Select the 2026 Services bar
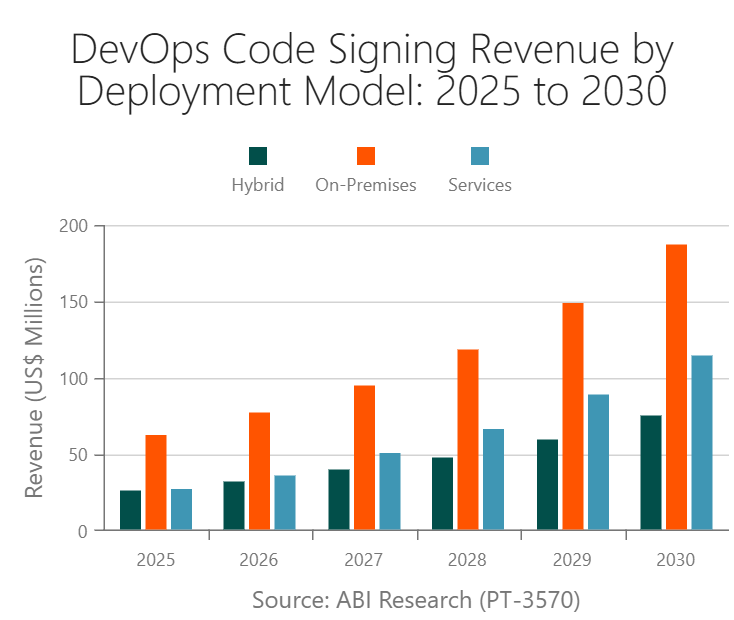The width and height of the screenshot is (734, 620). pyautogui.click(x=285, y=502)
